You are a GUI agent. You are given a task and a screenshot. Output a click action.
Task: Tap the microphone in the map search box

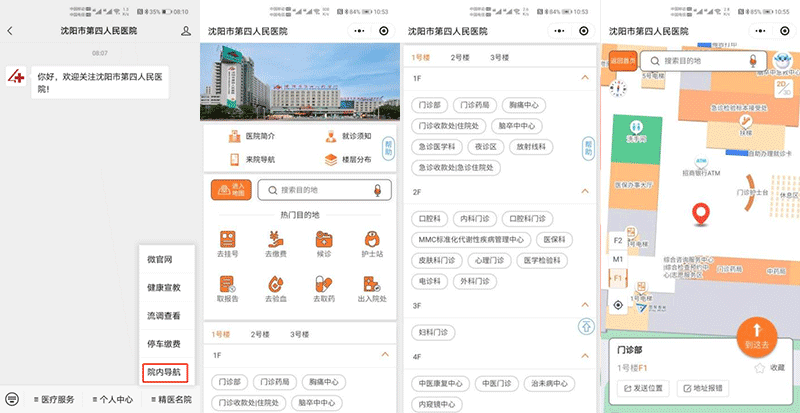click(753, 61)
